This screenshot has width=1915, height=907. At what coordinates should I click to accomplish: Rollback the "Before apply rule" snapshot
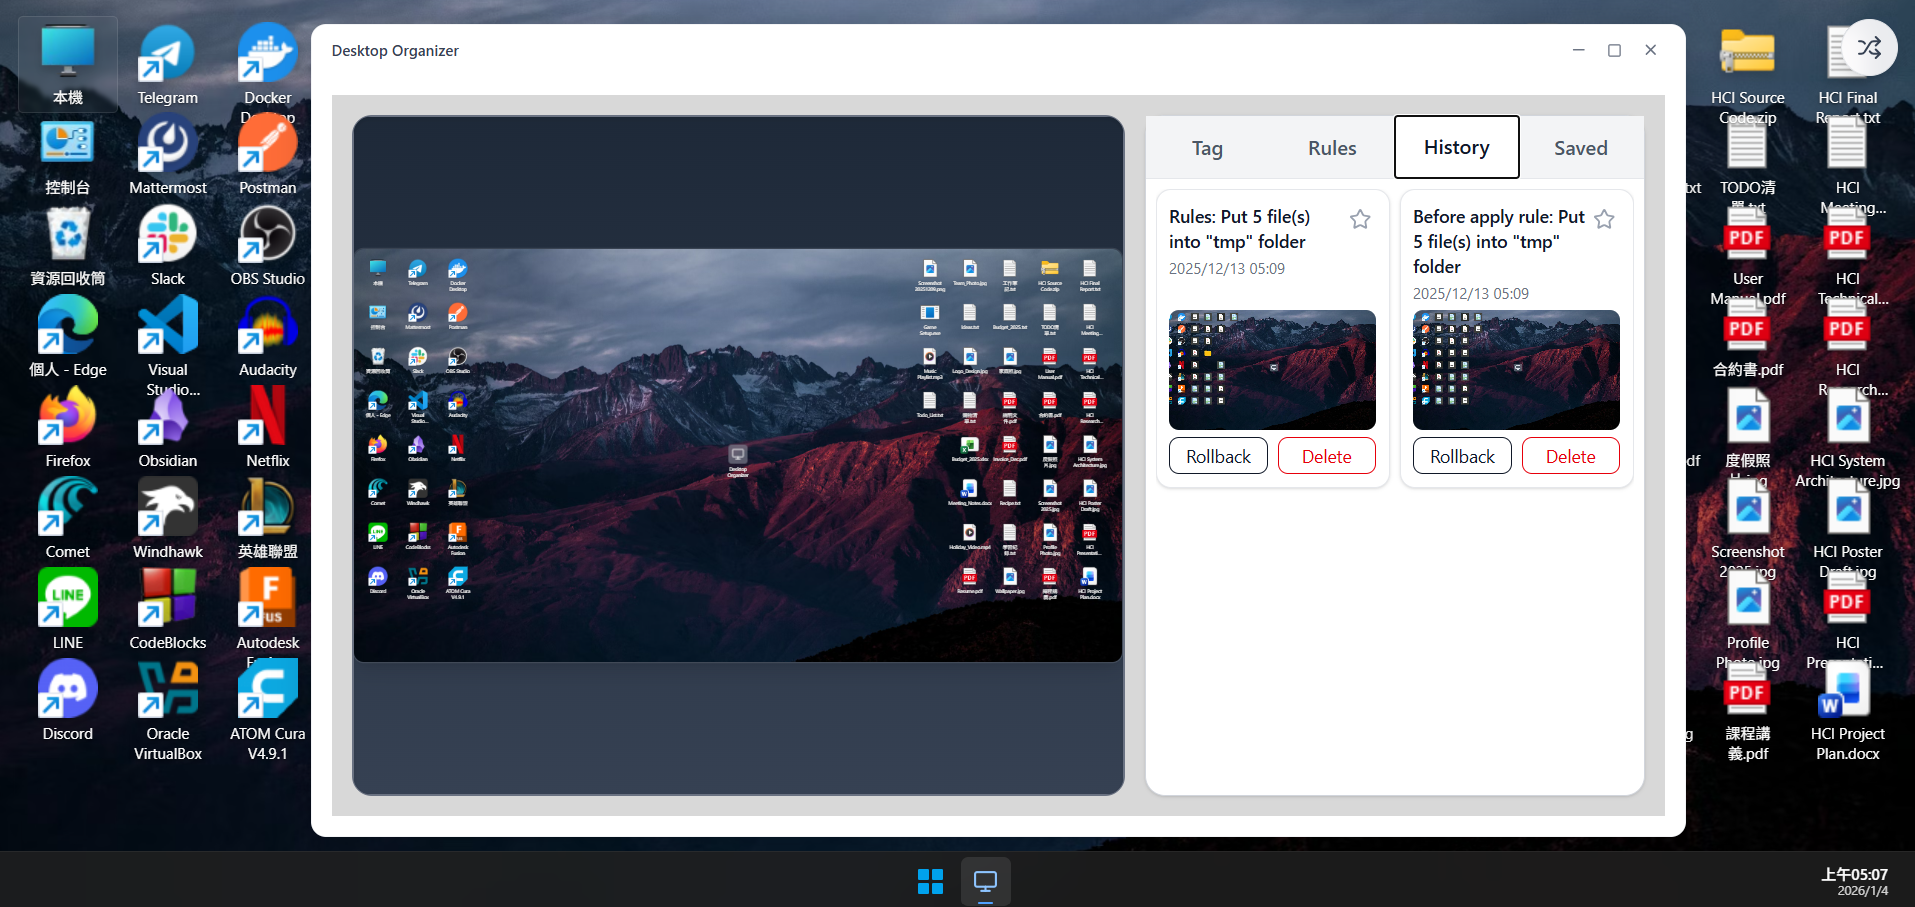pos(1462,456)
